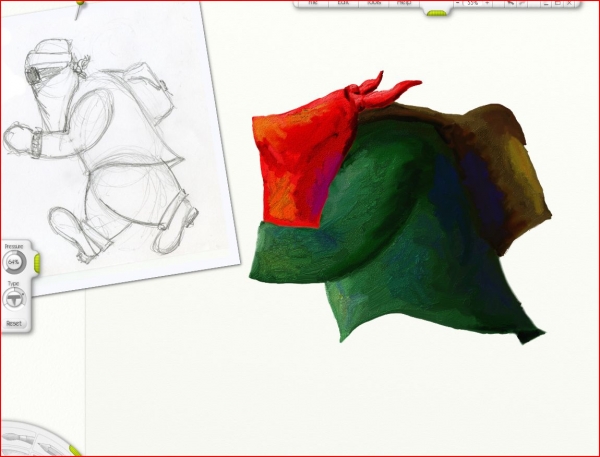Toggle the tool picker green tab
The image size is (600, 457).
[75, 450]
